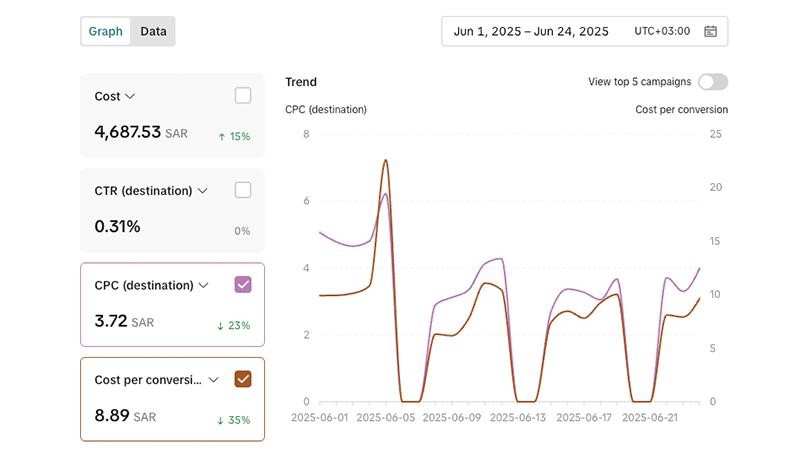Toggle View top 5 campaigns switch

713,82
